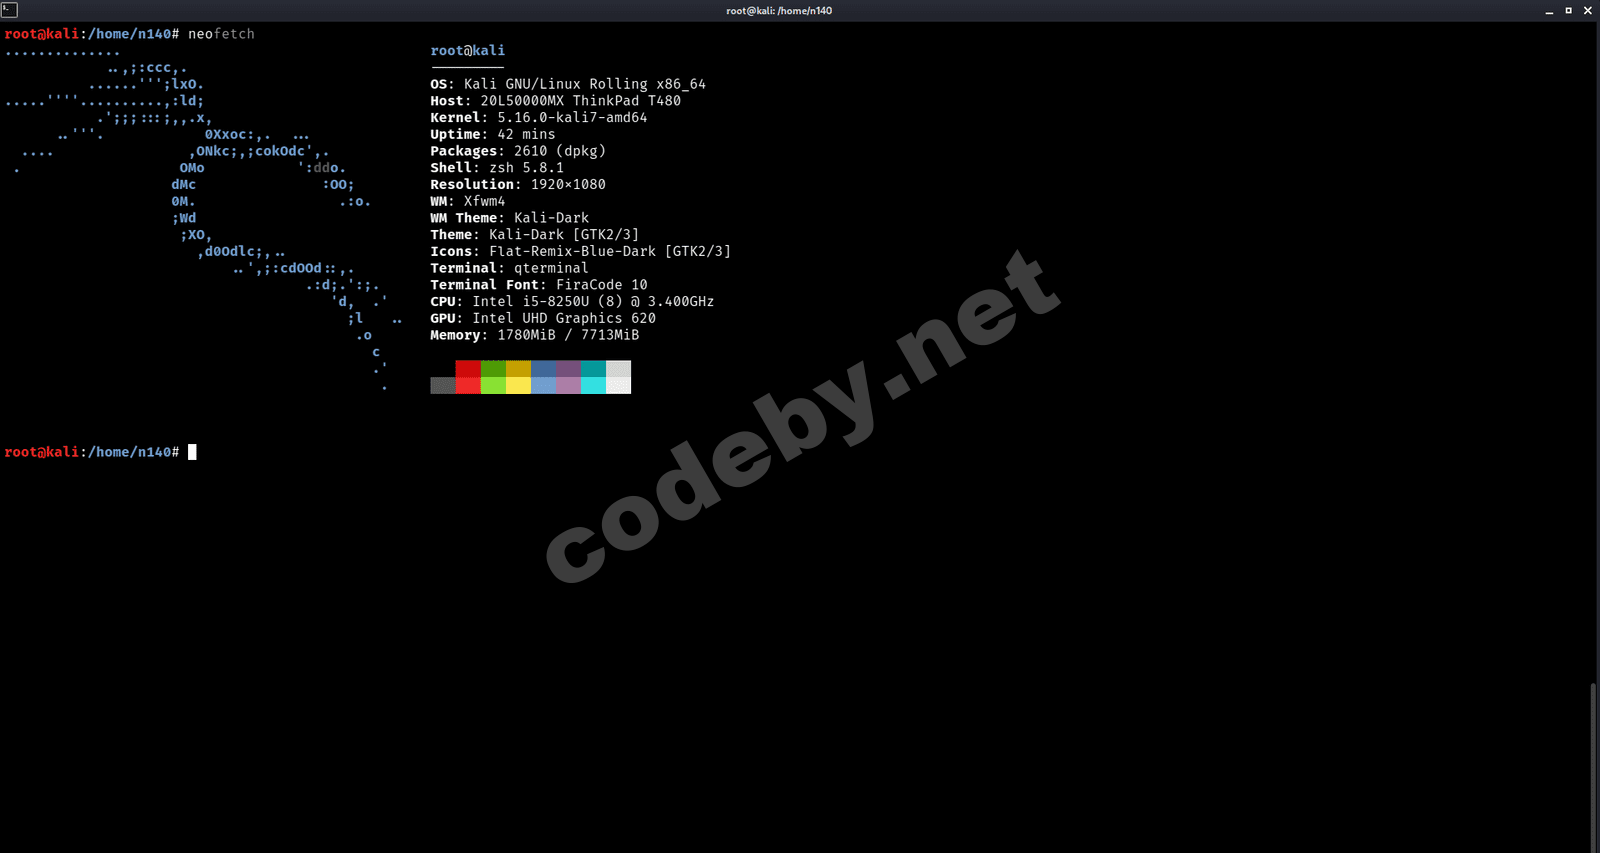Click the terminal vertical scrollbar thumb
Image resolution: width=1600 pixels, height=853 pixels.
[1594, 767]
